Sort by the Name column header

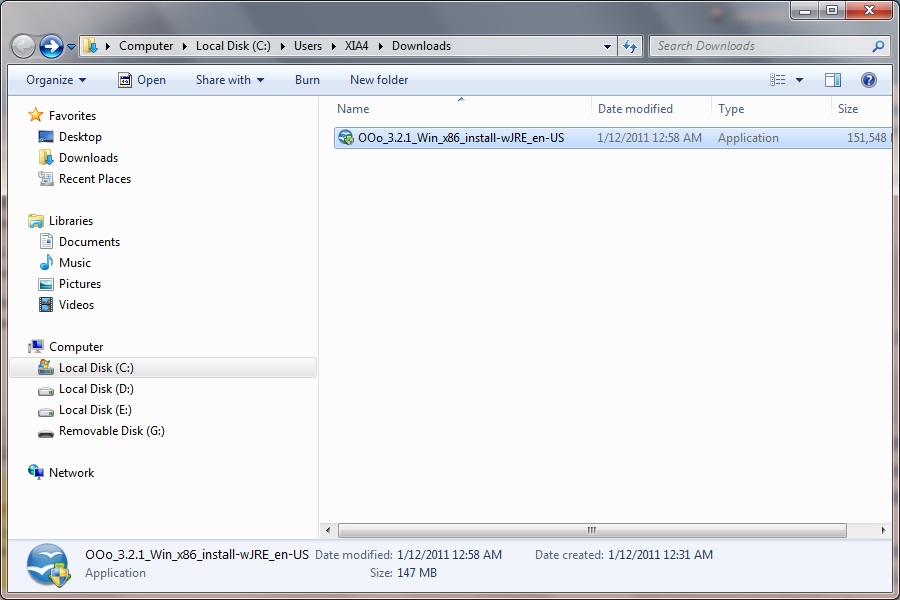(461, 109)
